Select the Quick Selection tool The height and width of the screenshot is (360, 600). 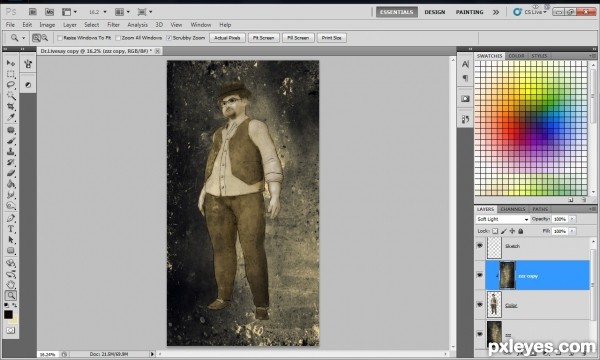pos(11,95)
